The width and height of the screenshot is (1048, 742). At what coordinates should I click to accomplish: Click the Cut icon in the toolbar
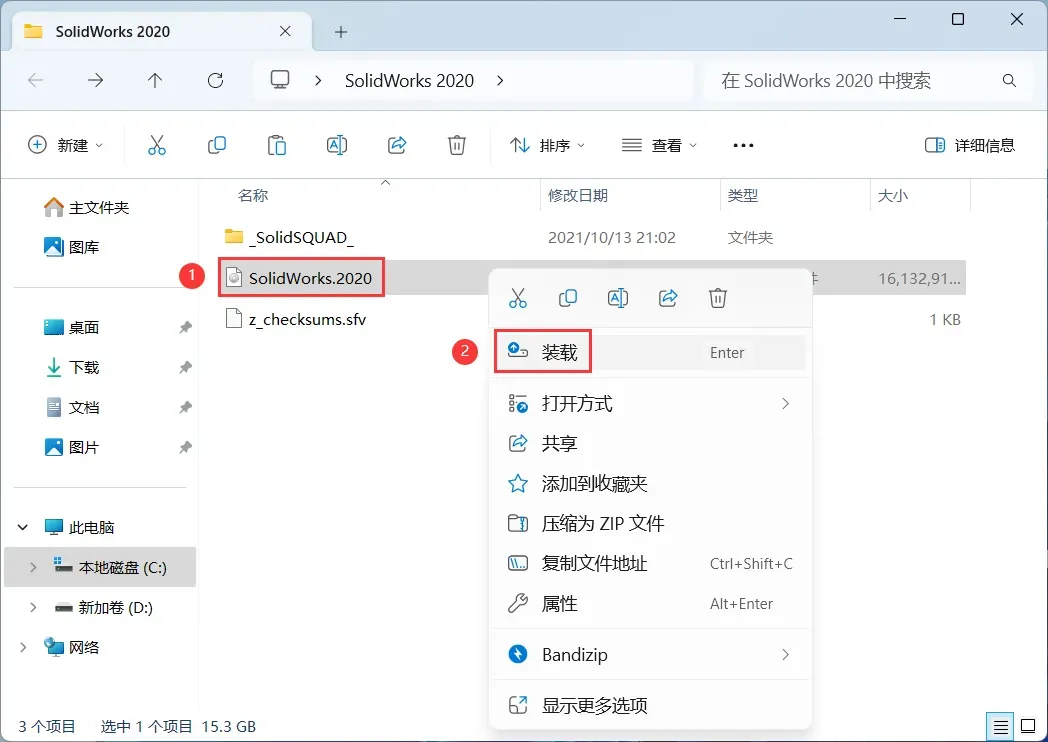(x=157, y=145)
